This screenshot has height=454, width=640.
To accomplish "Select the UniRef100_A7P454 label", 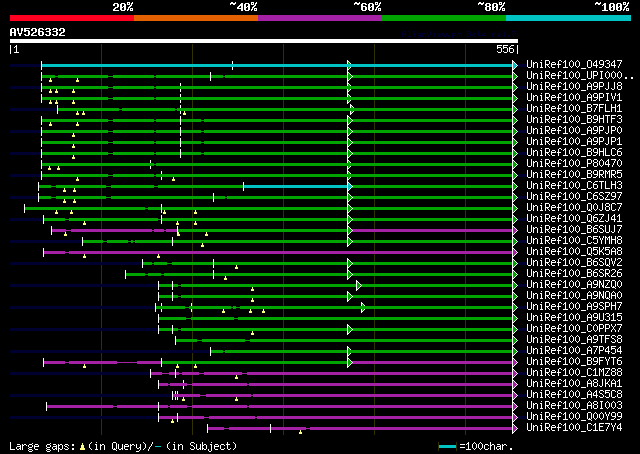I will 574,351.
